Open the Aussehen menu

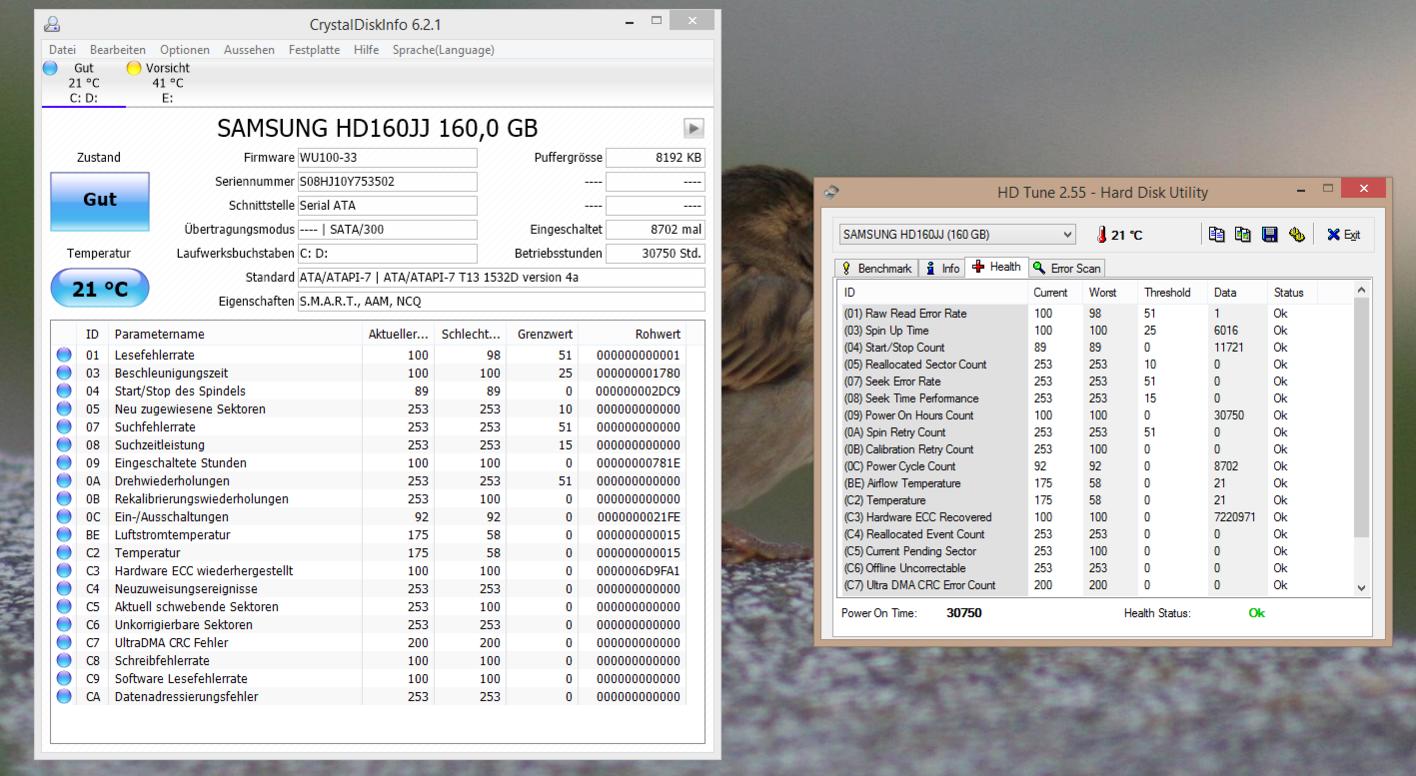tap(249, 49)
